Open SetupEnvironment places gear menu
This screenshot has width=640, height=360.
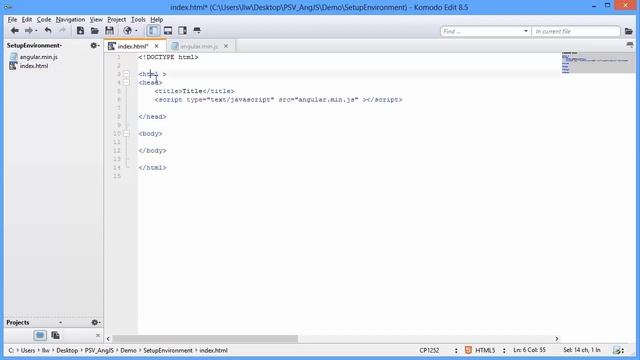coord(95,45)
